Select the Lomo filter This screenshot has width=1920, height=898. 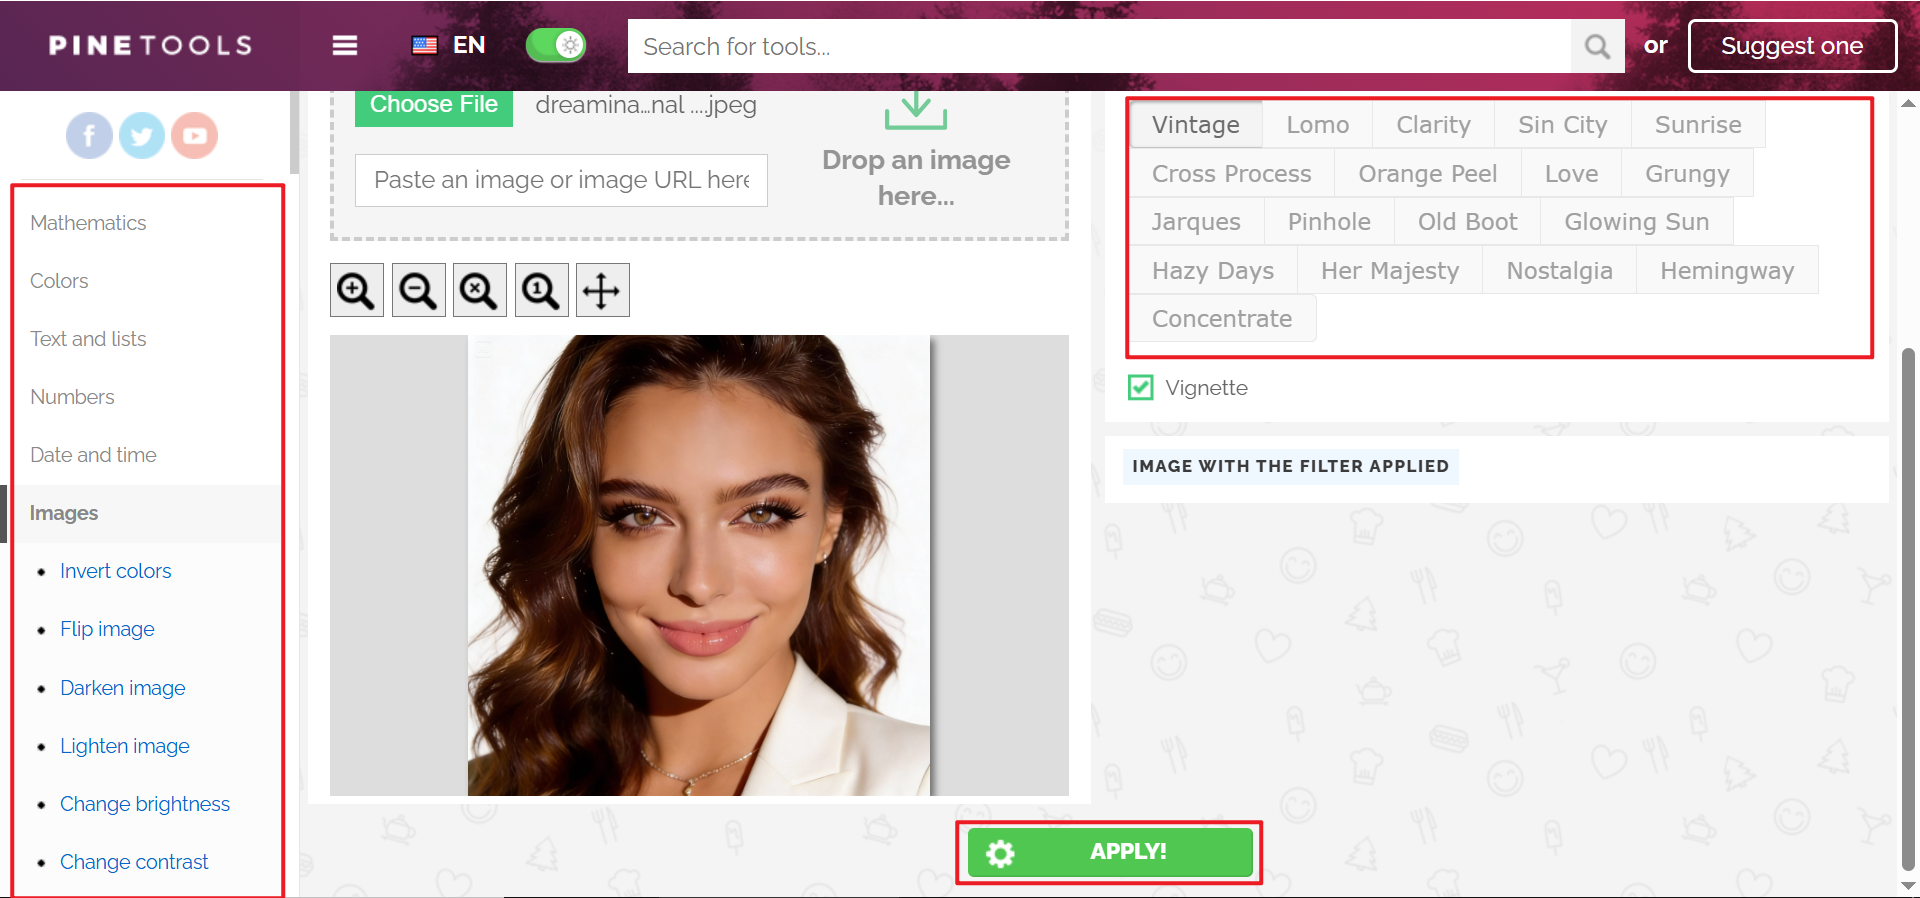1318,125
